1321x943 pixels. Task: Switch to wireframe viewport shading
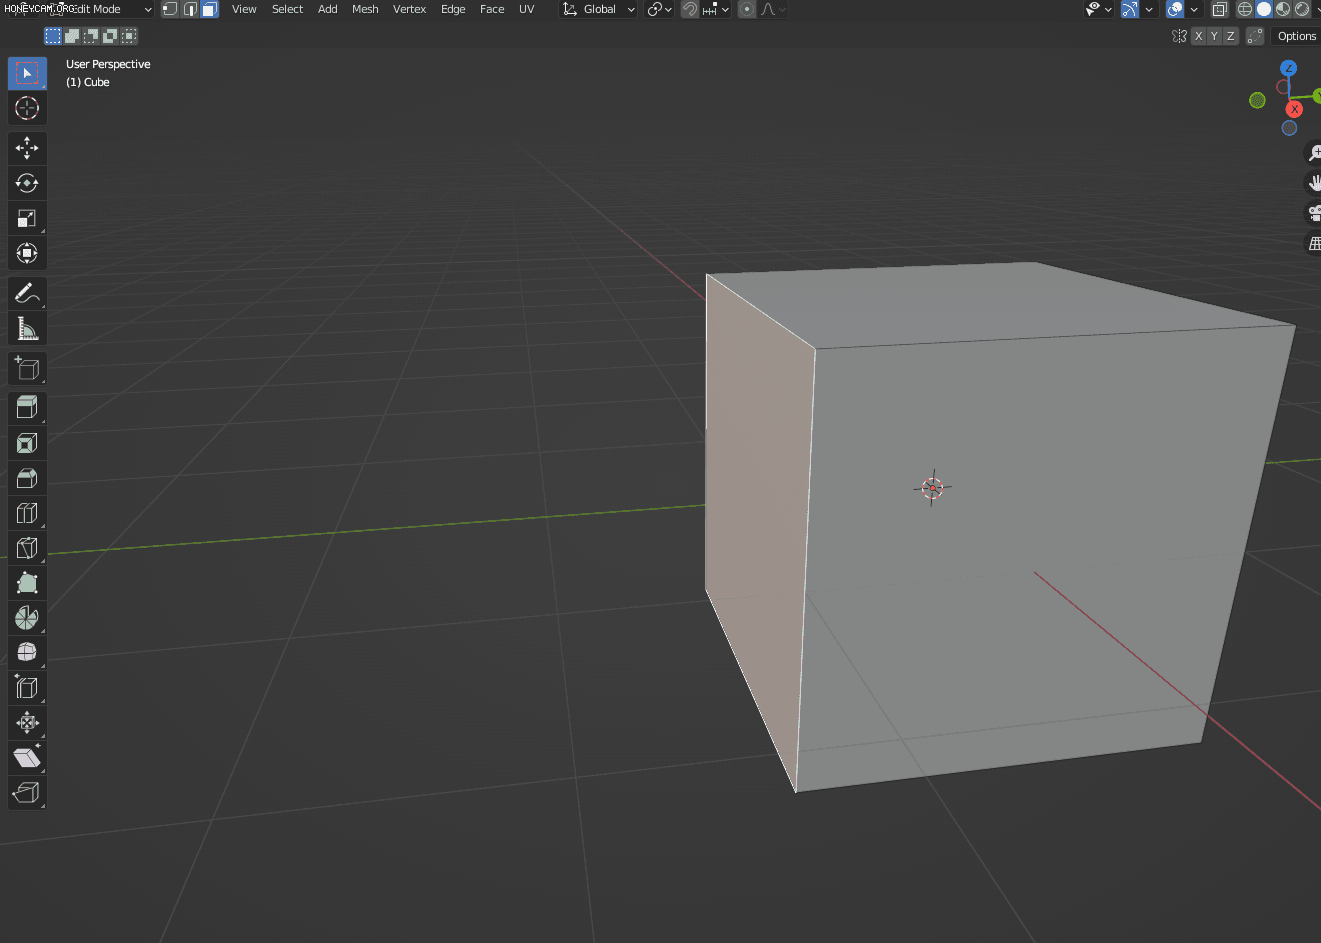pyautogui.click(x=1245, y=9)
